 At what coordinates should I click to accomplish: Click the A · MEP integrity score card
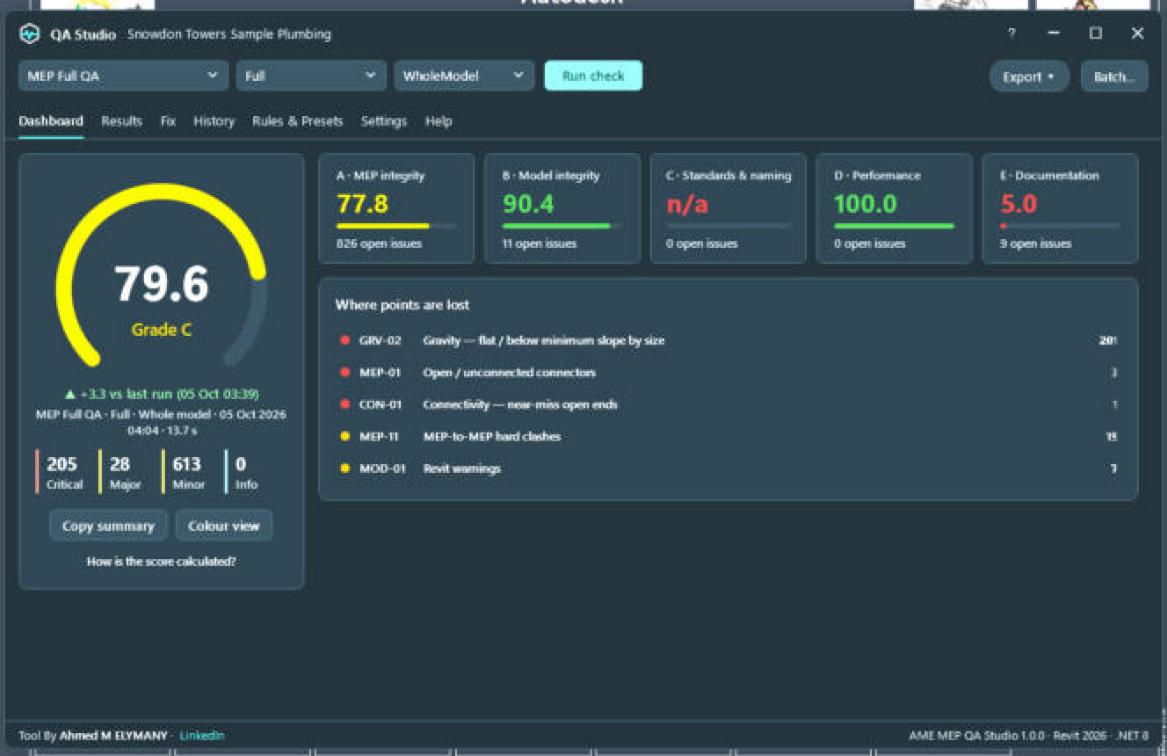(x=396, y=208)
